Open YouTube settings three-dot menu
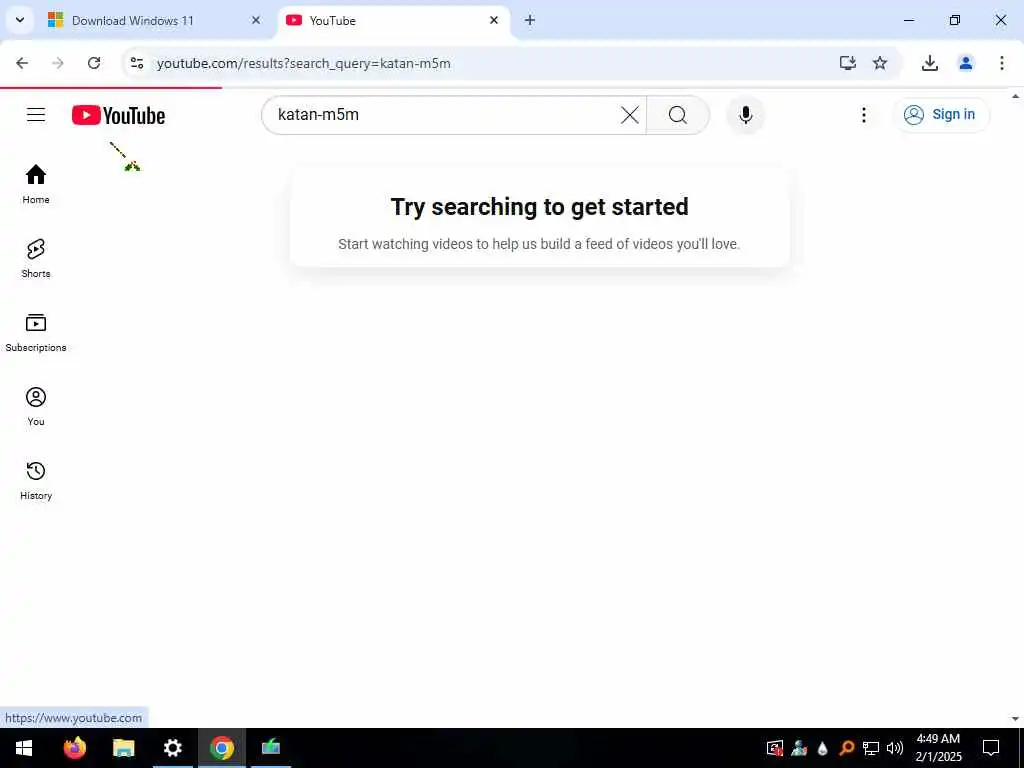The width and height of the screenshot is (1024, 768). [863, 115]
